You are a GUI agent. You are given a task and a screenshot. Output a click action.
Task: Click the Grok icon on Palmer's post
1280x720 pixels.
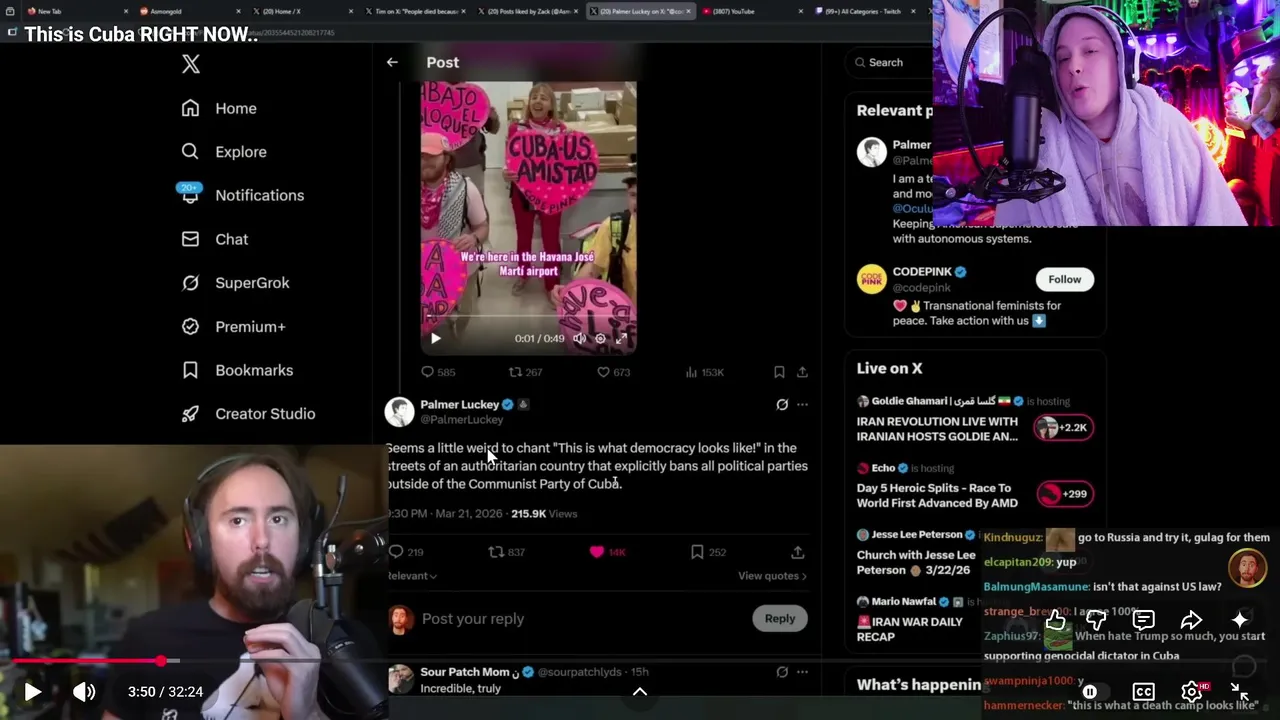pos(782,405)
